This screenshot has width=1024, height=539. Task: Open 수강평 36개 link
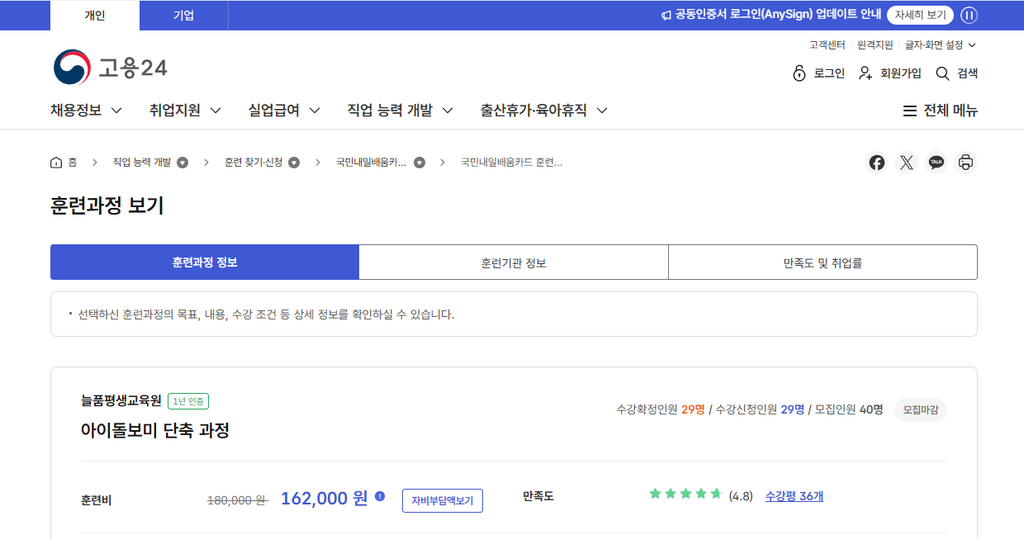(794, 497)
